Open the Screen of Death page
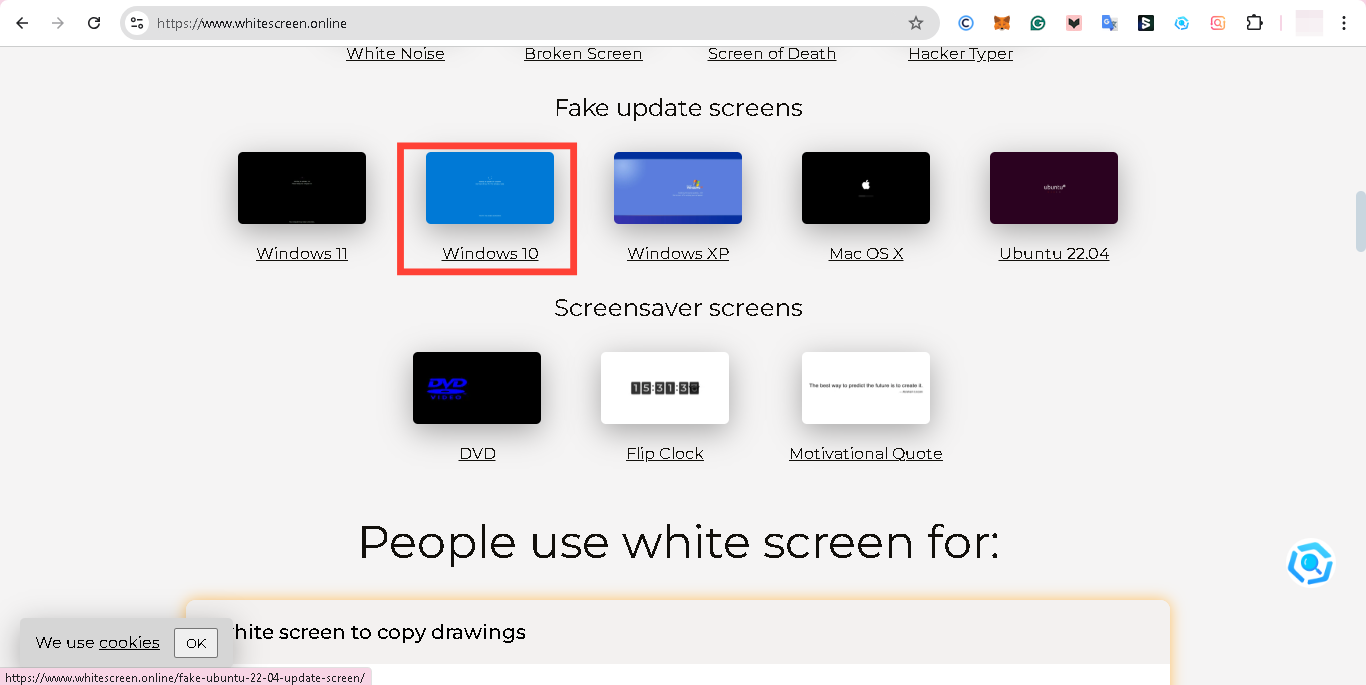The image size is (1366, 685). (x=771, y=53)
